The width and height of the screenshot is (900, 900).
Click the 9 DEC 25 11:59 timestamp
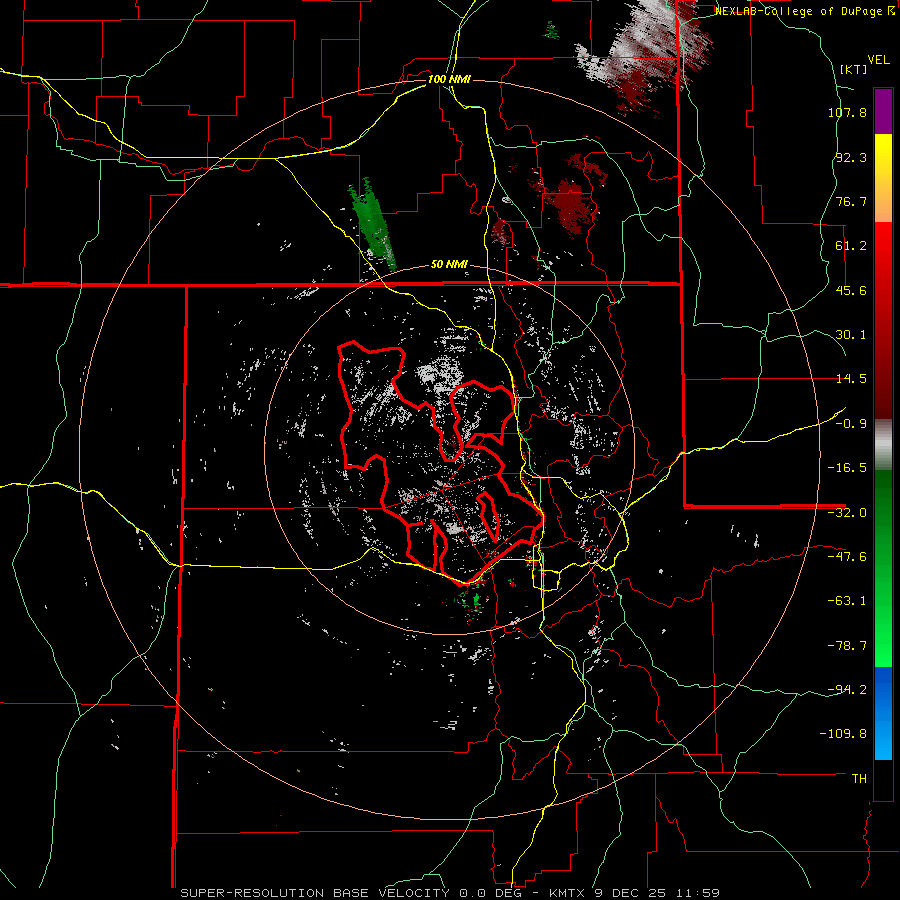[655, 893]
